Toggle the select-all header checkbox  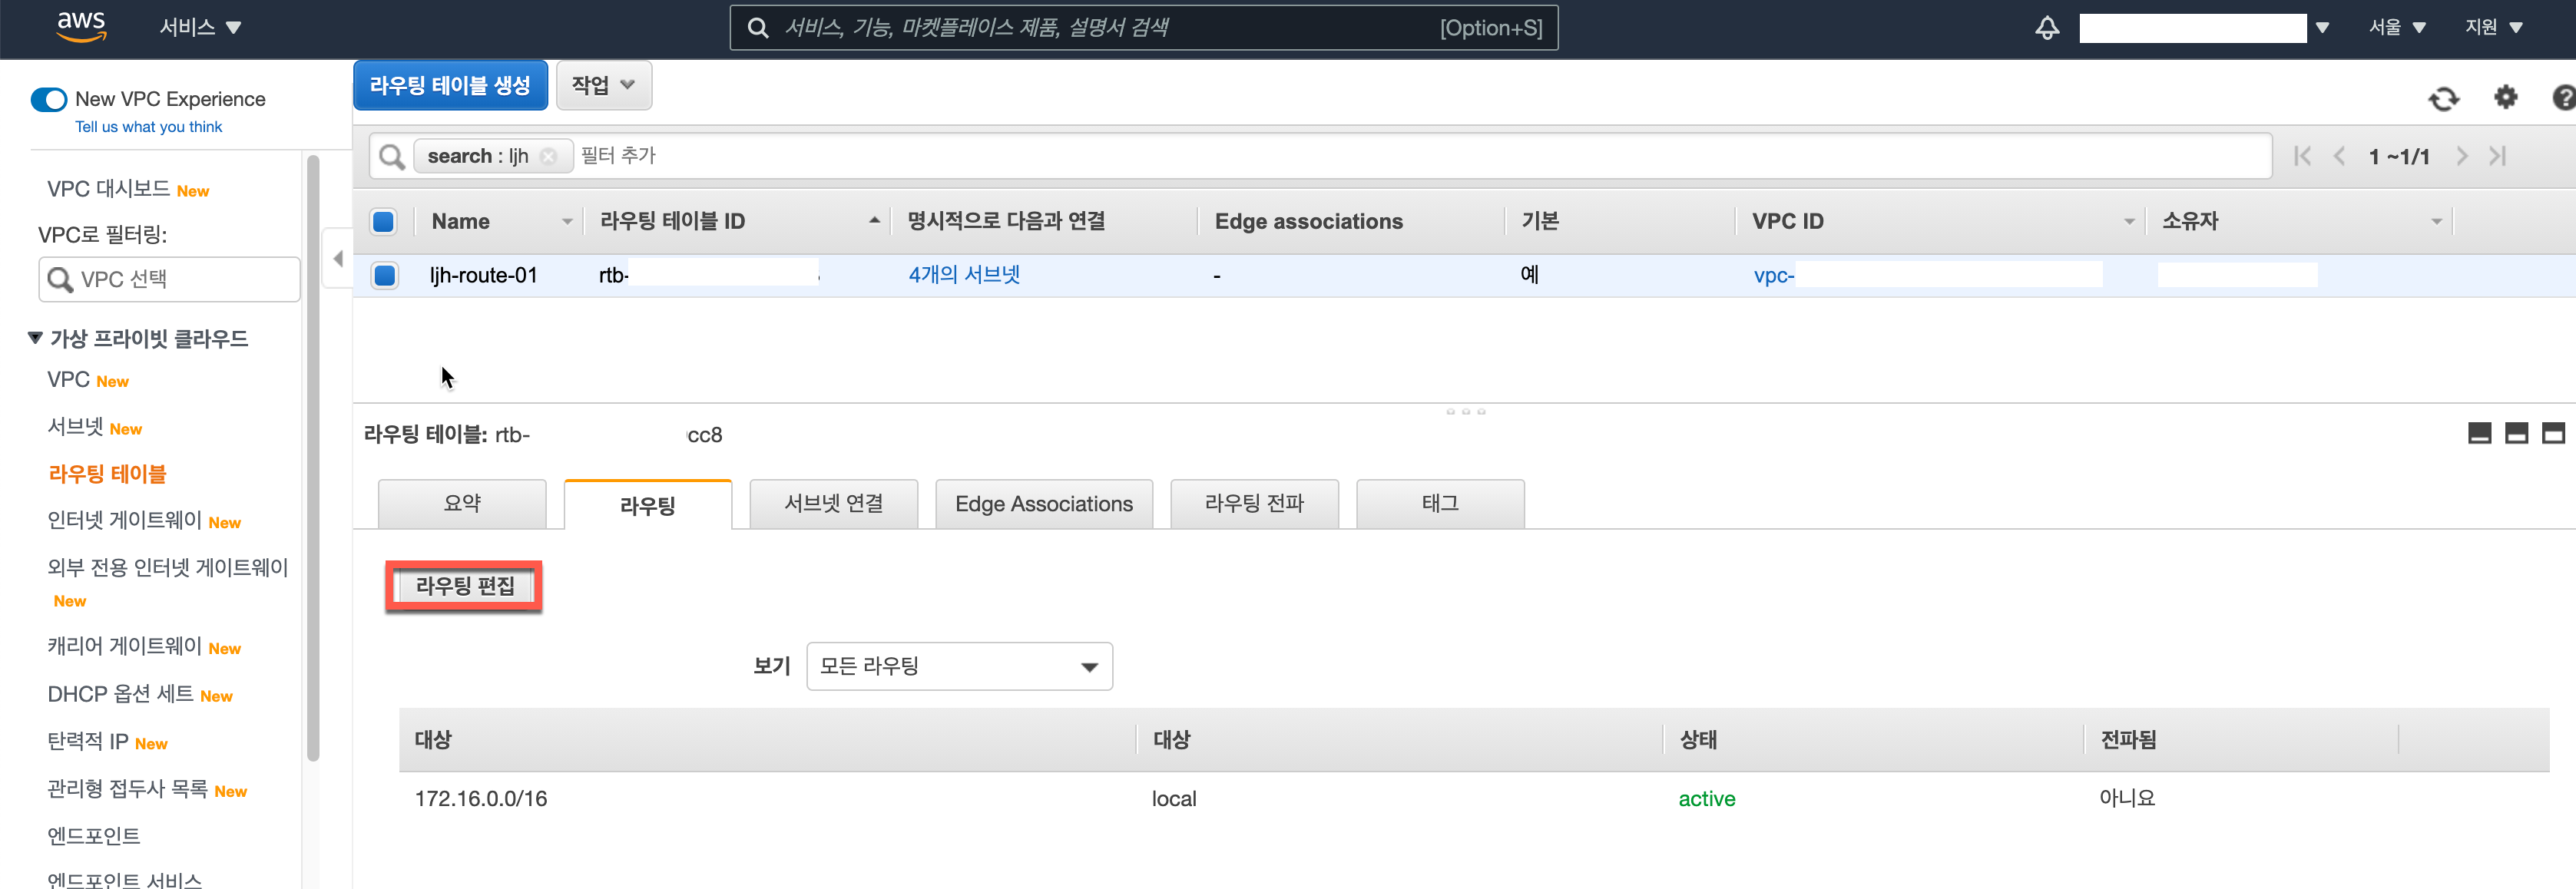[x=383, y=221]
